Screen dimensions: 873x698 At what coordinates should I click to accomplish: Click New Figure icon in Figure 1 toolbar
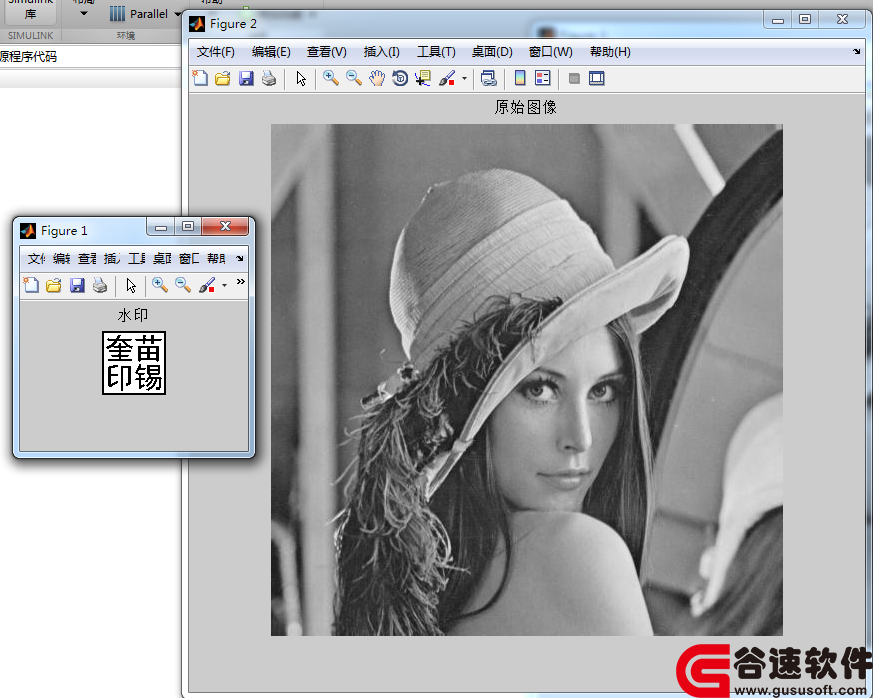click(x=31, y=285)
